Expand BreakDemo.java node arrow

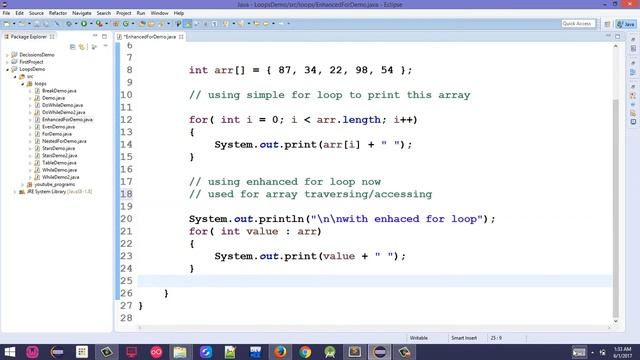[30, 91]
